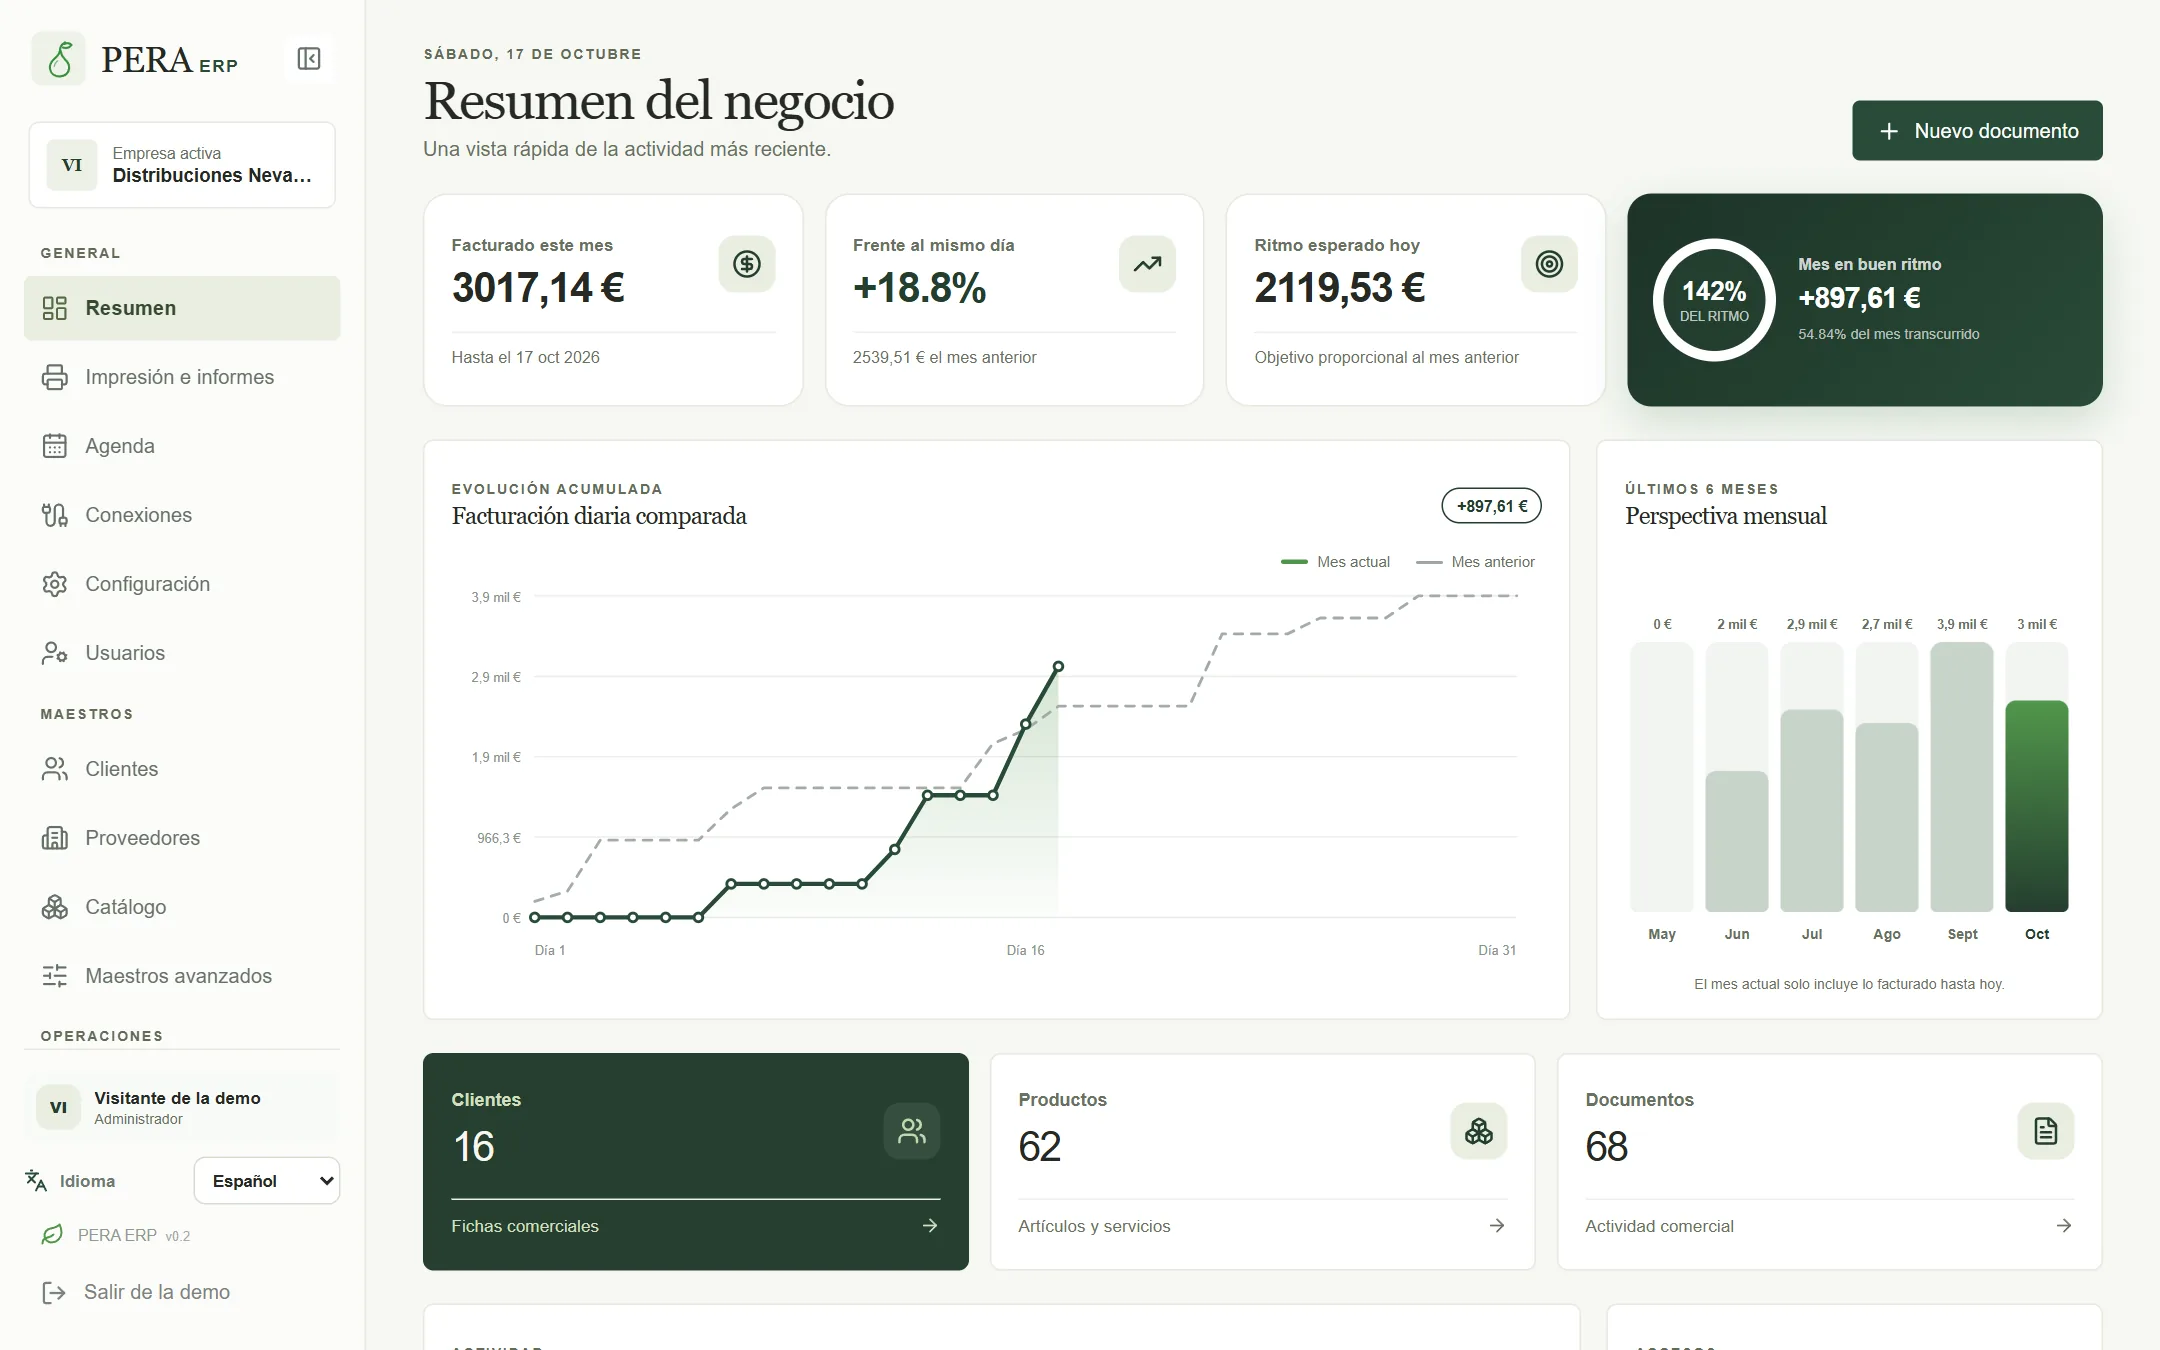This screenshot has height=1350, width=2160.
Task: Click the building icon beside Proveedores
Action: pyautogui.click(x=55, y=838)
